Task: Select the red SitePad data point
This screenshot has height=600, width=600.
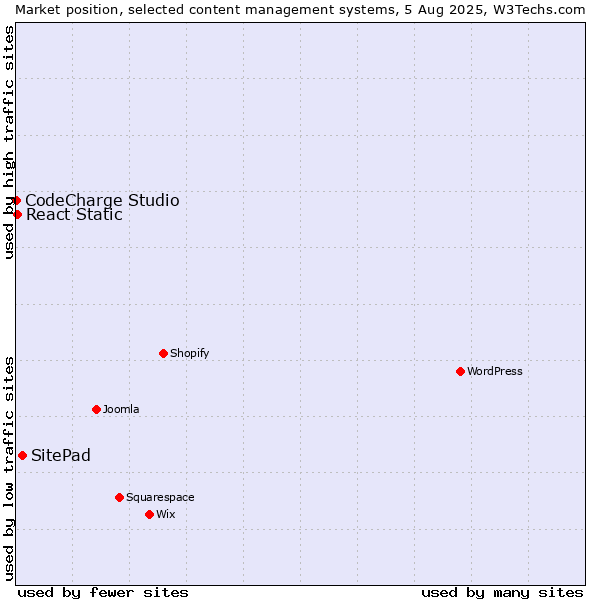Action: pyautogui.click(x=23, y=455)
